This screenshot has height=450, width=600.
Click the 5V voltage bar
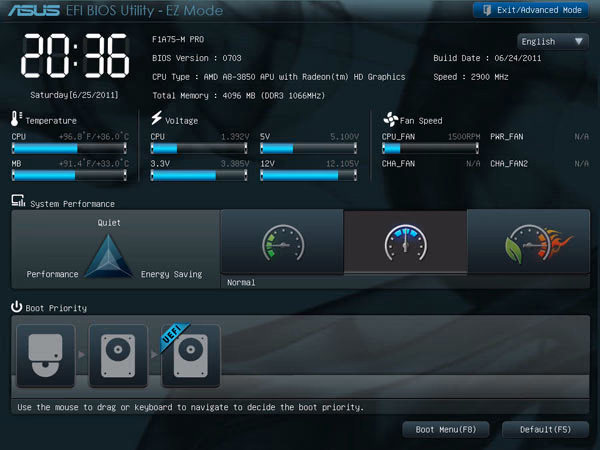(309, 148)
